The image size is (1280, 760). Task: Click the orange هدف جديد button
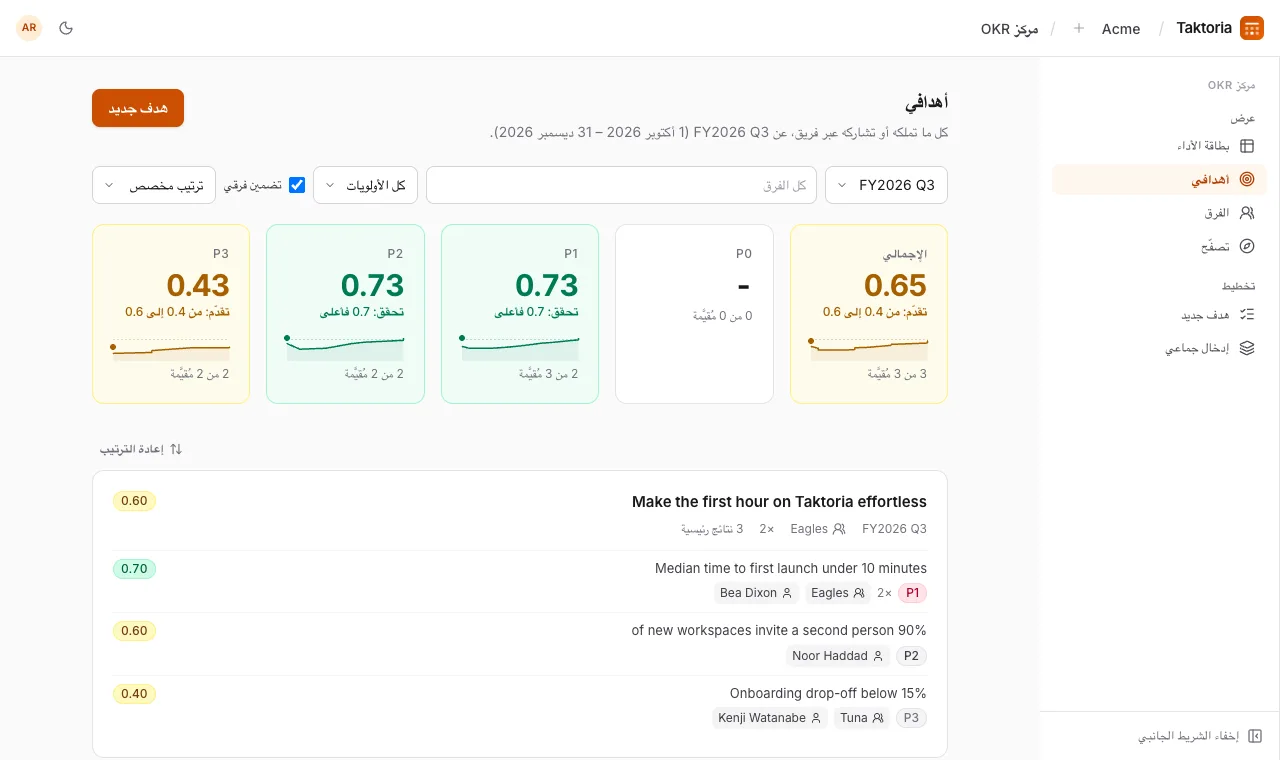point(138,108)
